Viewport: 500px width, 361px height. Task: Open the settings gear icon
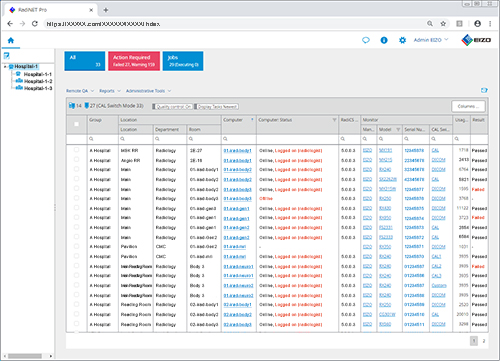[402, 40]
